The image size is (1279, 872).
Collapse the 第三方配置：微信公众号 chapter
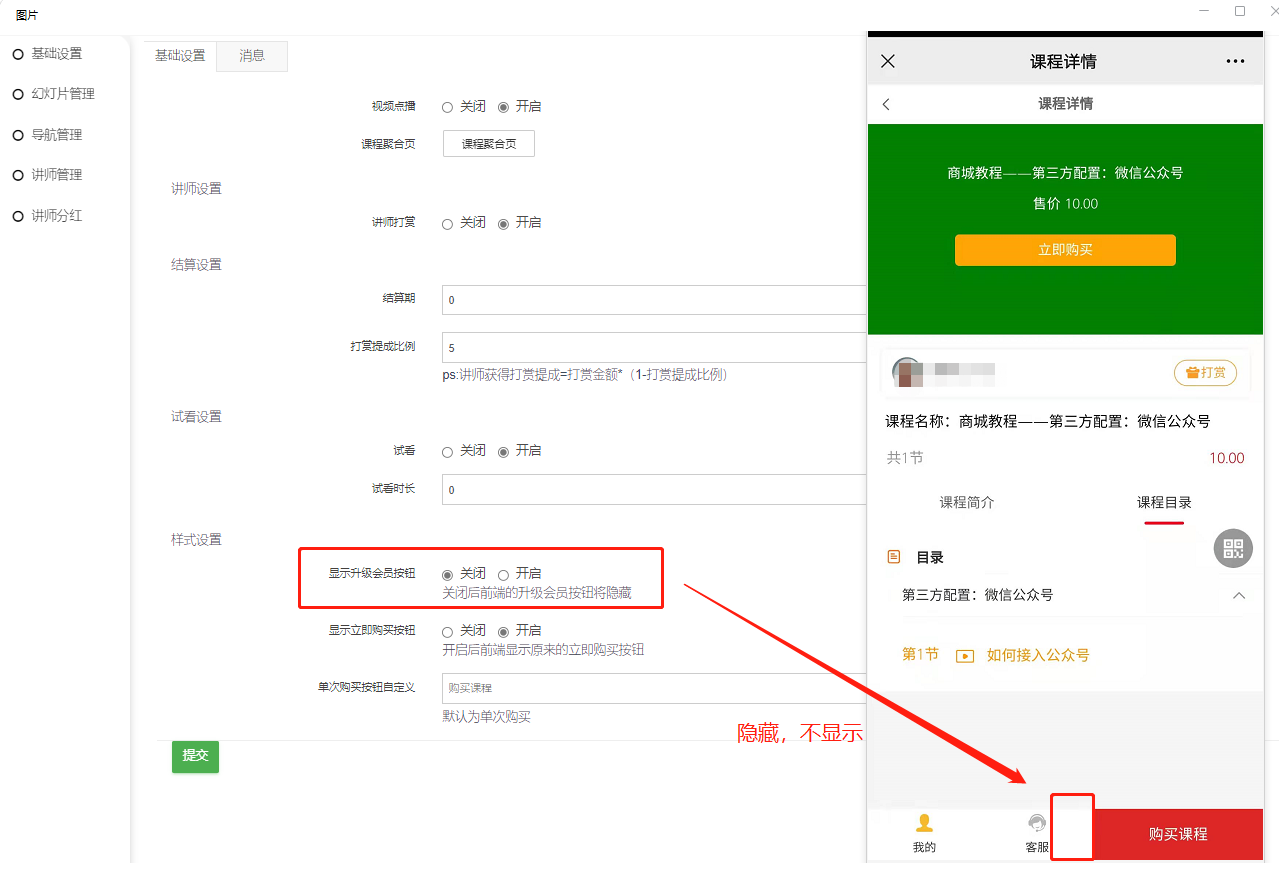pos(1239,595)
